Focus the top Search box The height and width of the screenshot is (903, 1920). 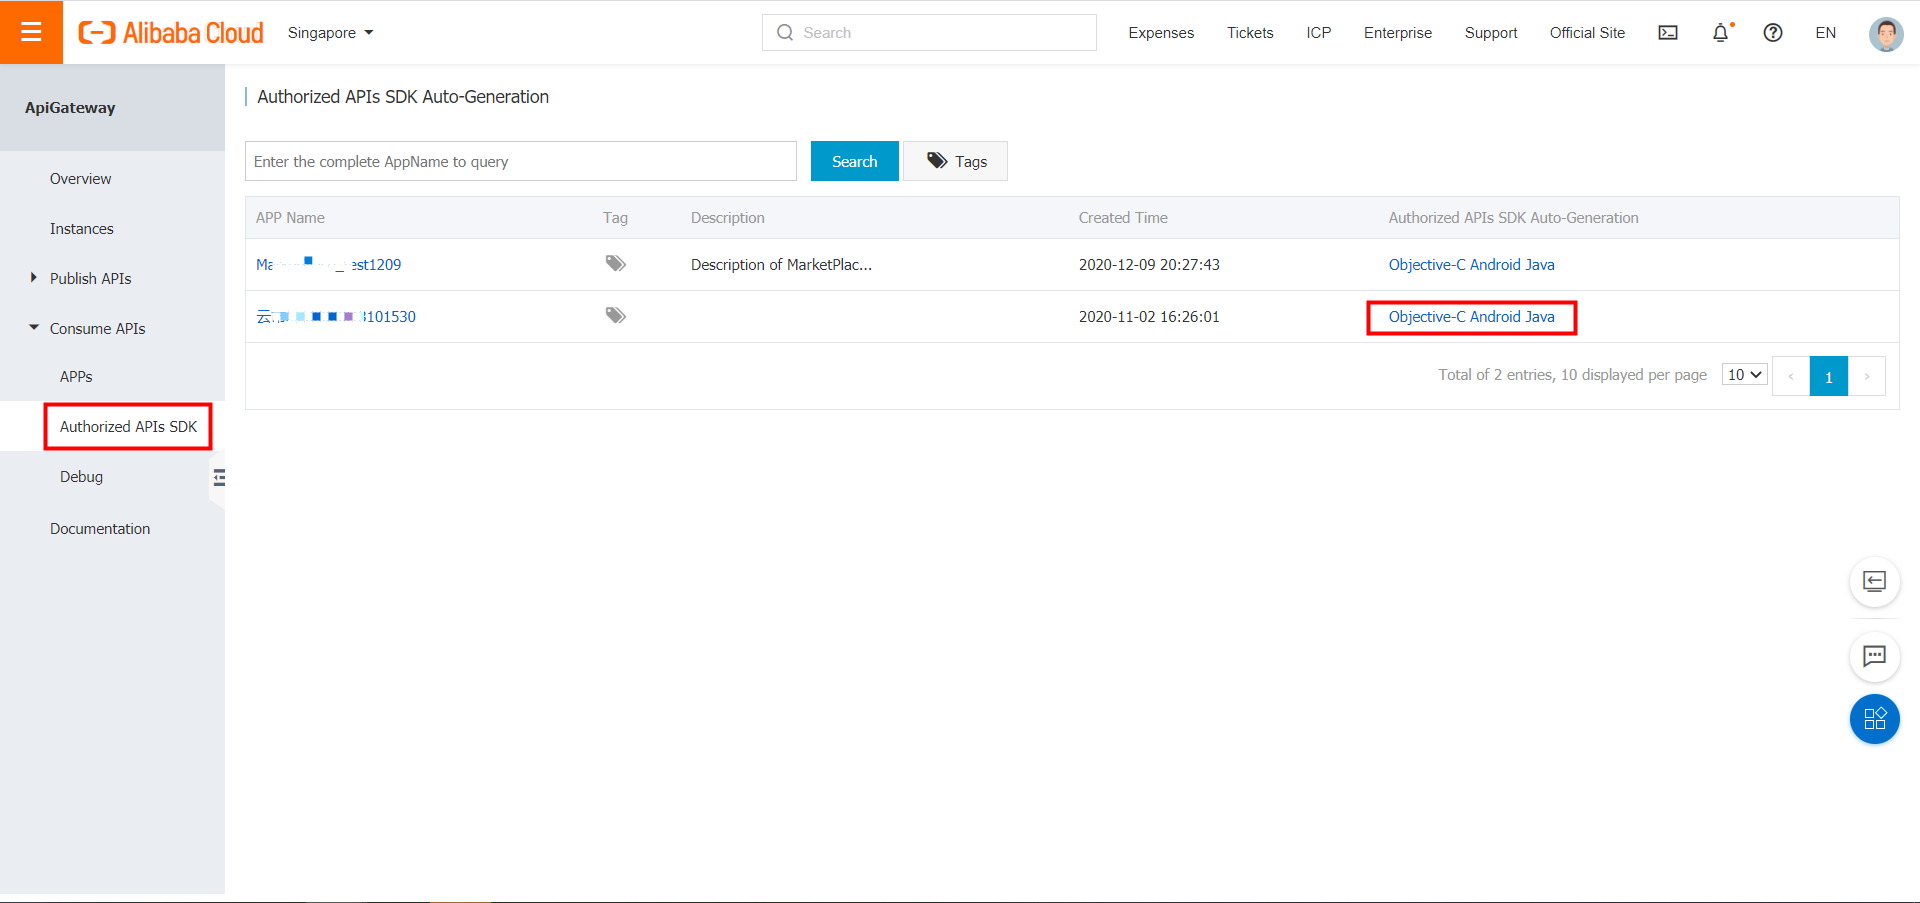tap(929, 32)
